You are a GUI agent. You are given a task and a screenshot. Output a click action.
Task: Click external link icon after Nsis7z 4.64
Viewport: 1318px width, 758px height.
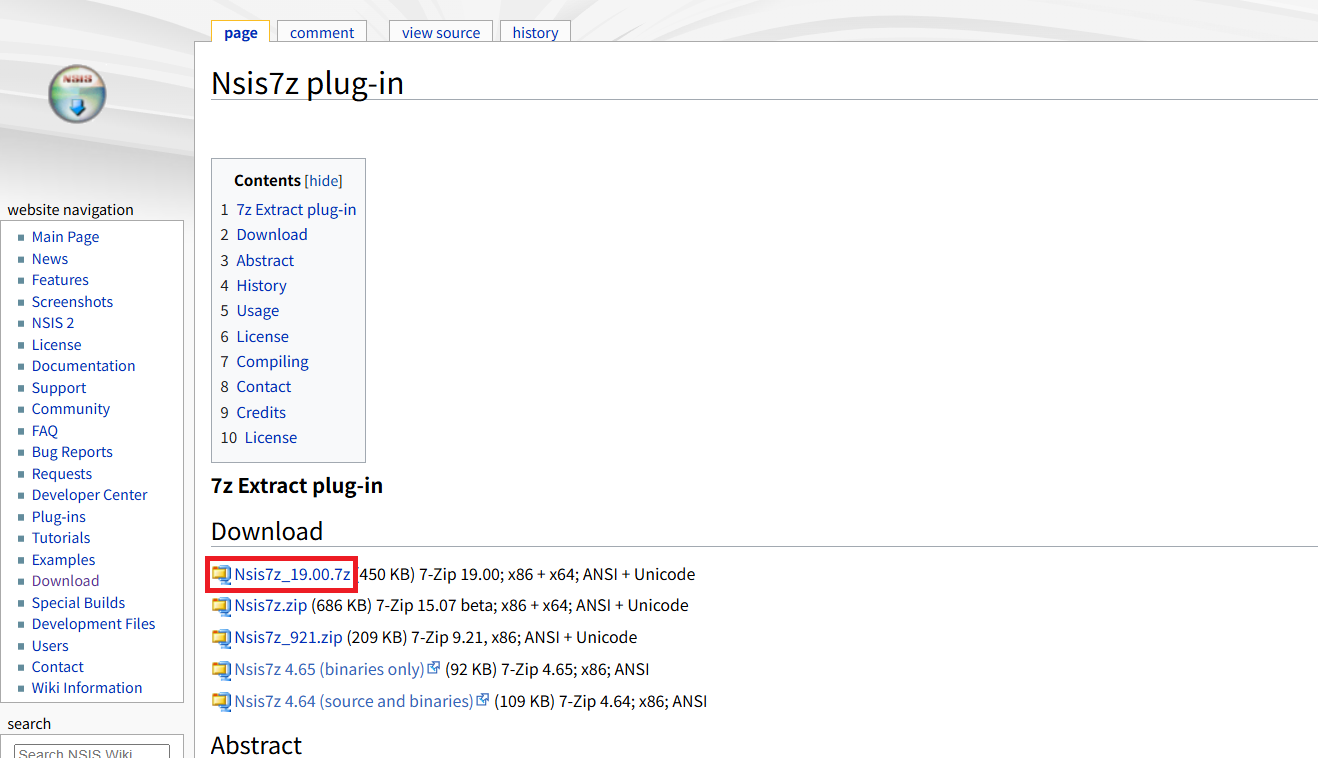pos(483,701)
